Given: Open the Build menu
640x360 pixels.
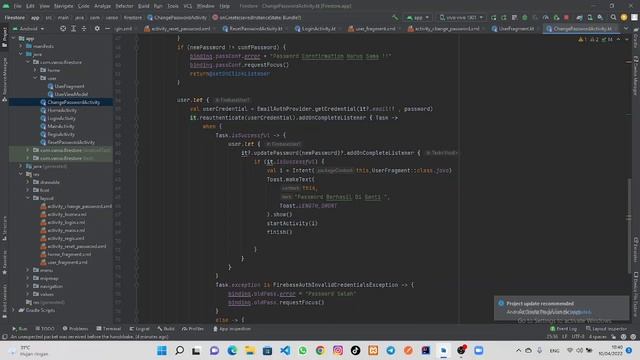Looking at the screenshot, I should [143, 6].
